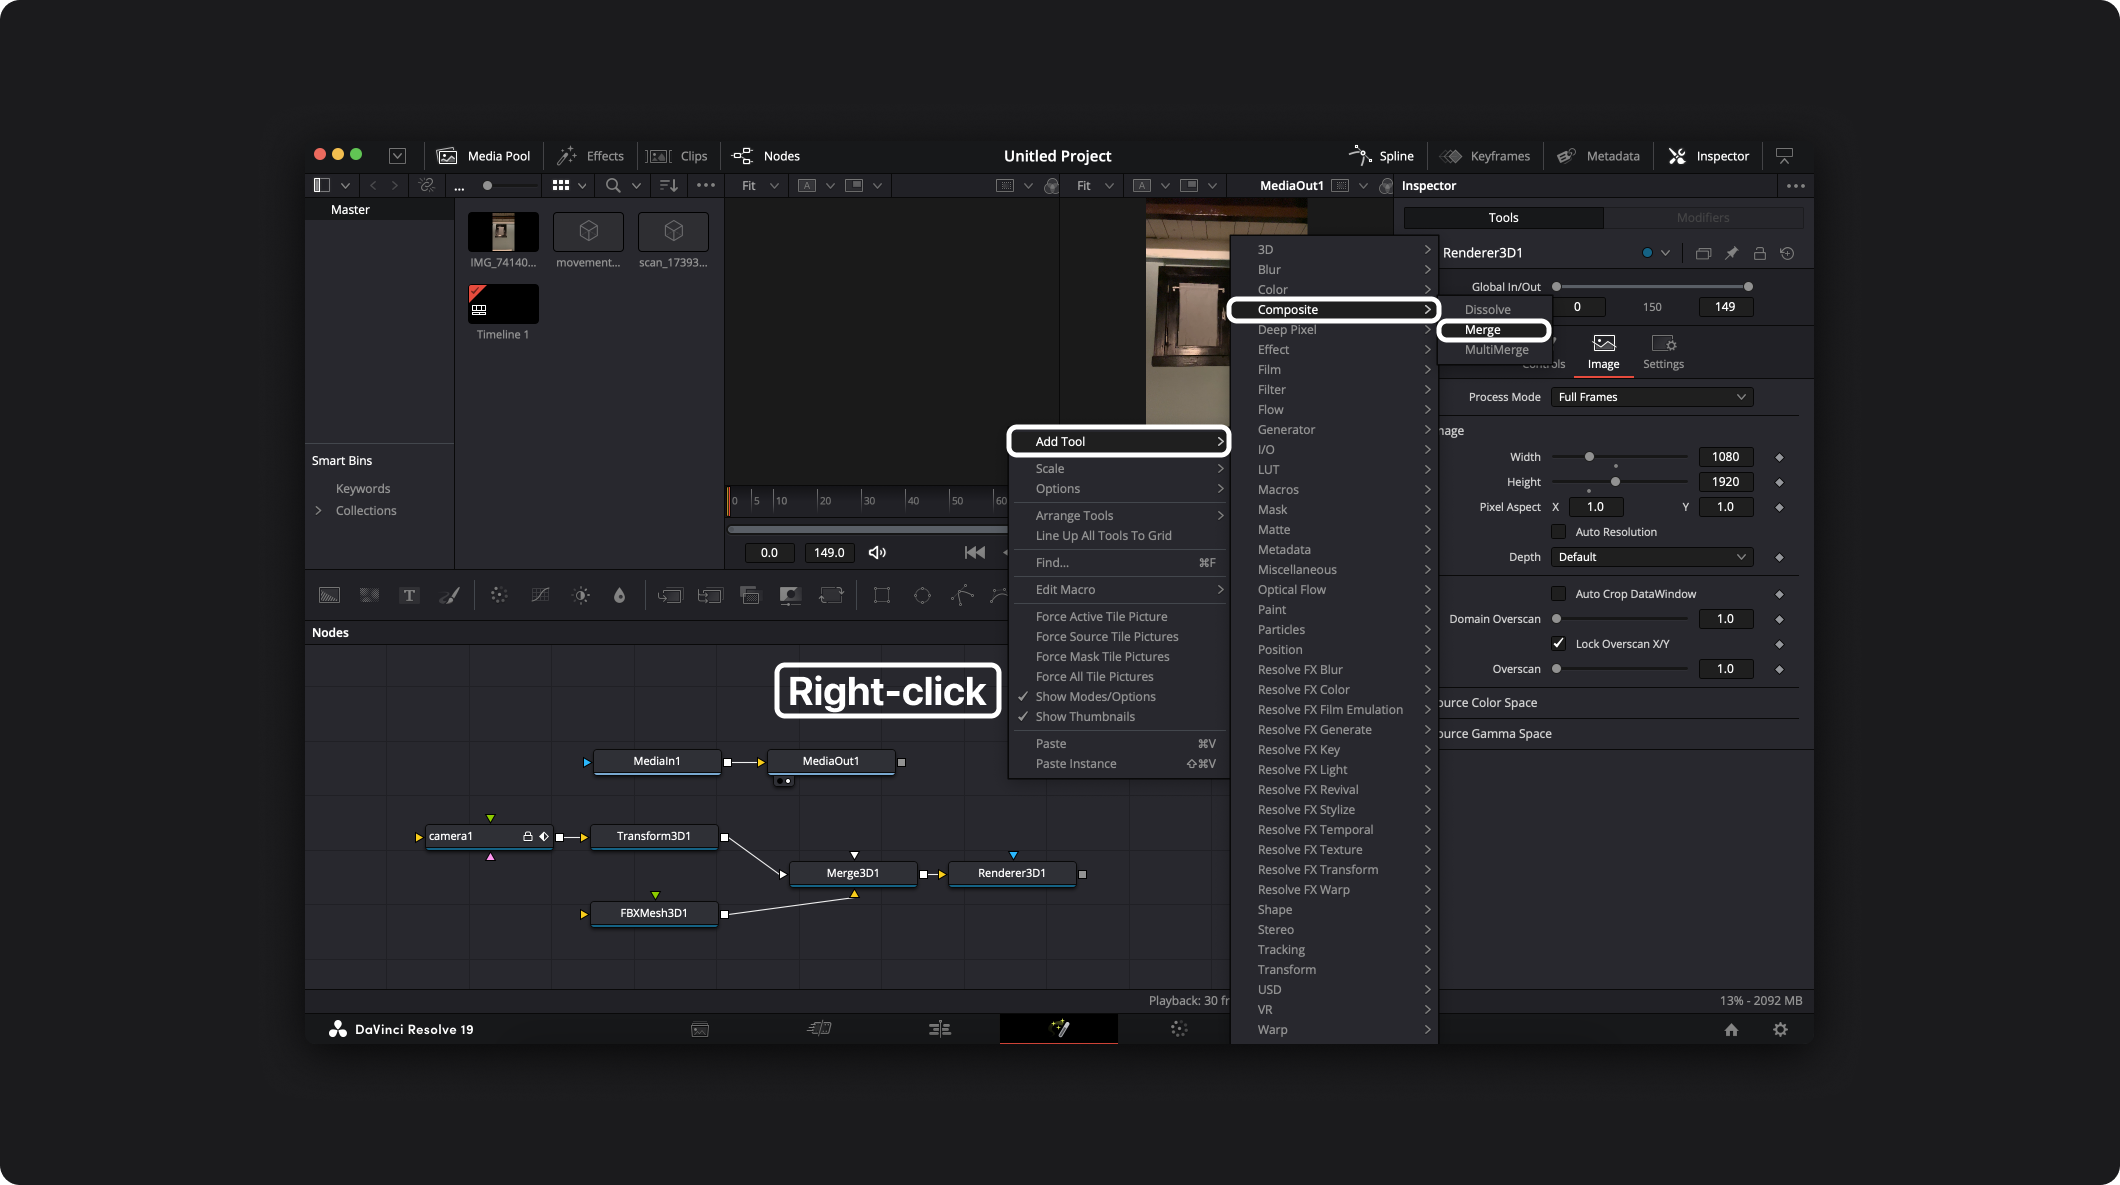Click Line Up All Tools To Grid
This screenshot has height=1185, width=2120.
tap(1103, 536)
